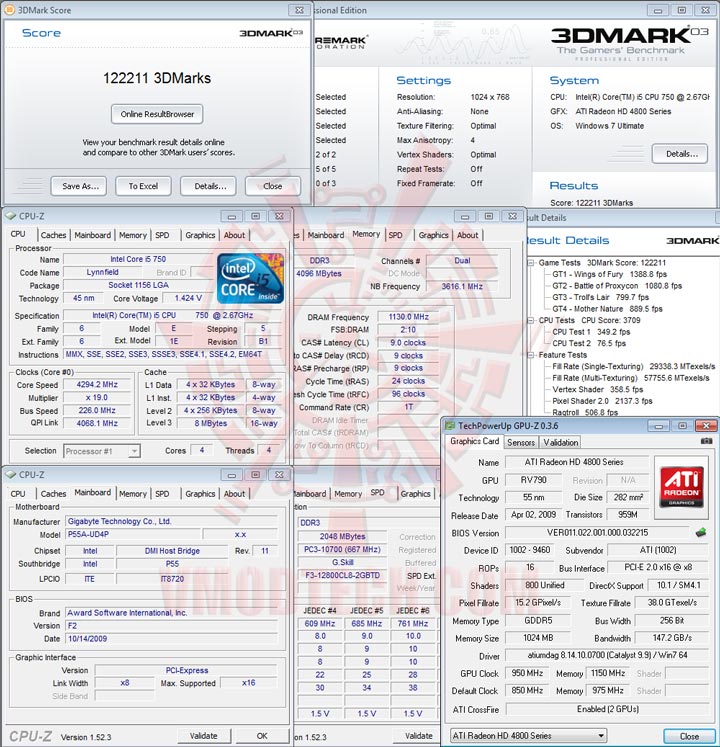The width and height of the screenshot is (720, 747).
Task: Minimize the TechPowerUp GPU-Z window
Action: tap(659, 425)
